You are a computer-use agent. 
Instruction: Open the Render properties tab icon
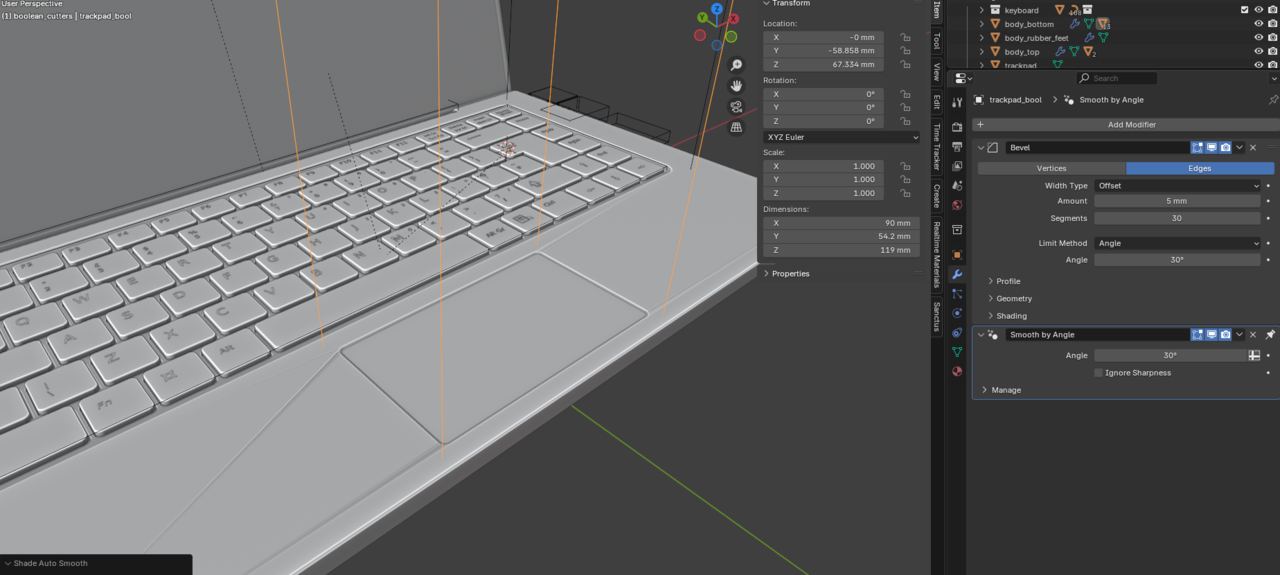[x=957, y=127]
